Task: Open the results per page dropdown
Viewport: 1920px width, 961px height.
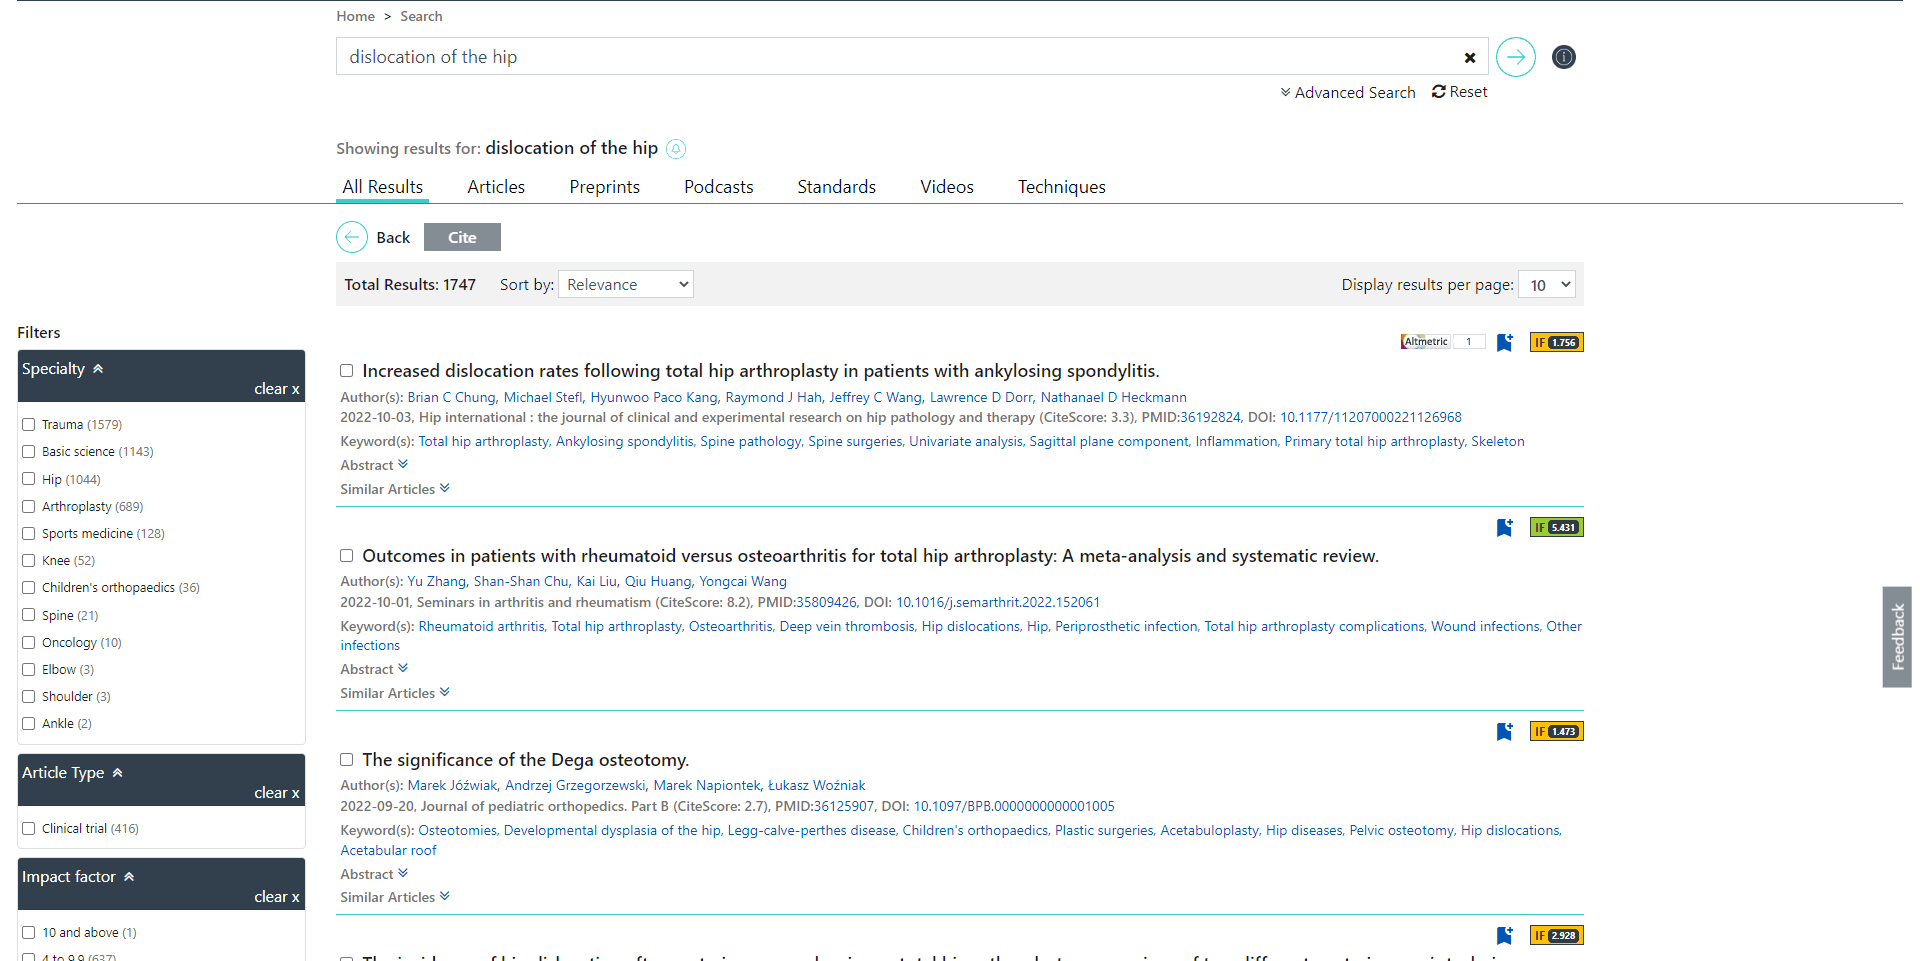Action: point(1546,285)
